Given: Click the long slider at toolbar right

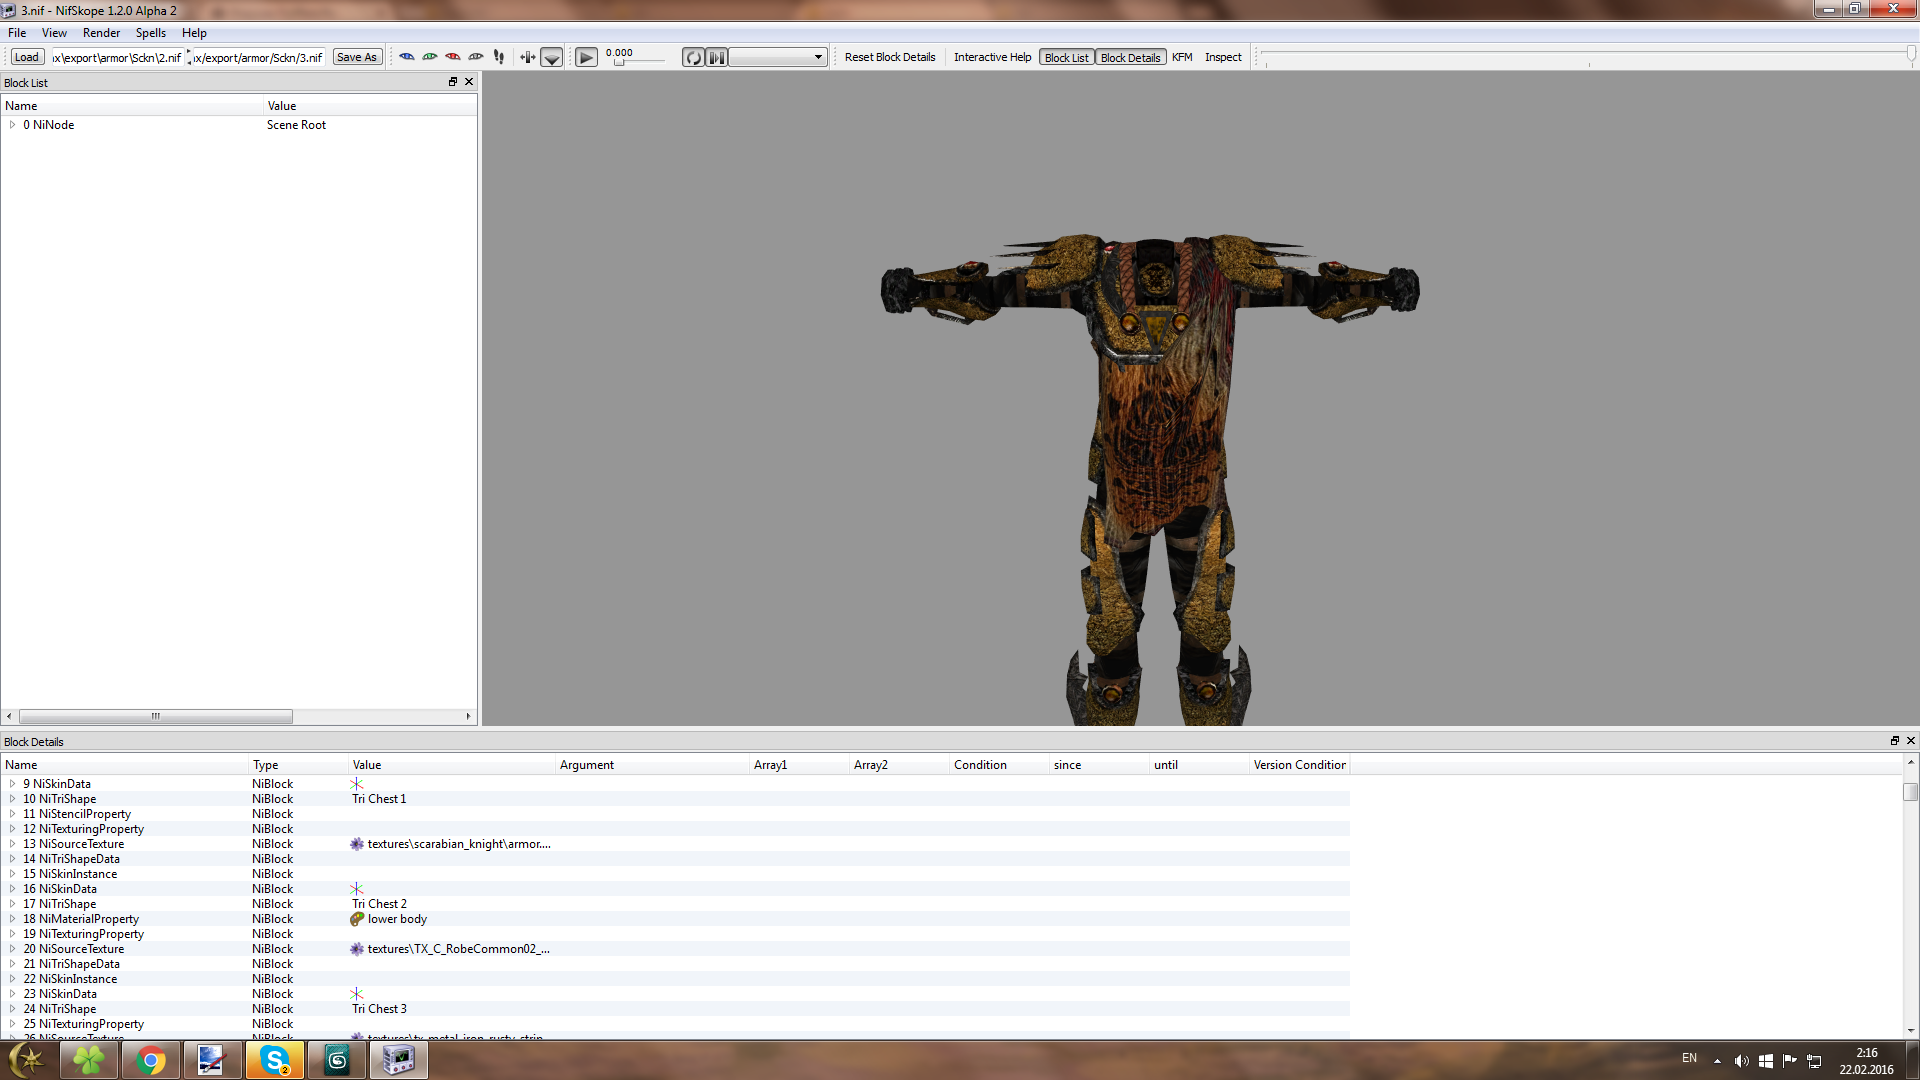Looking at the screenshot, I should (1588, 57).
